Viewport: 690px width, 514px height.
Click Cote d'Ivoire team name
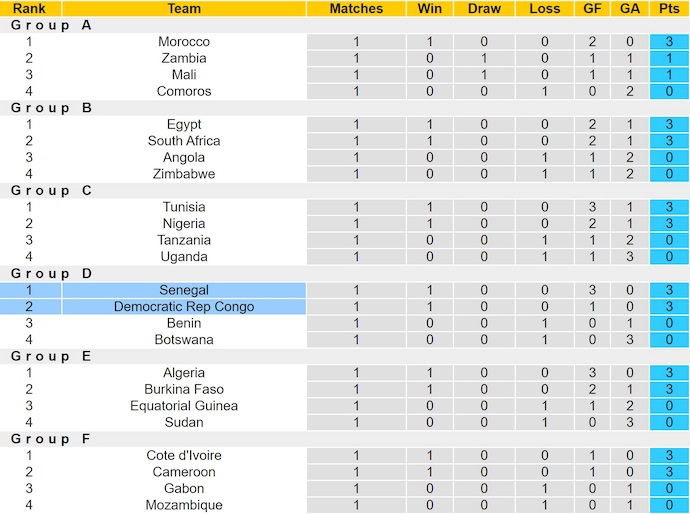[x=184, y=456]
